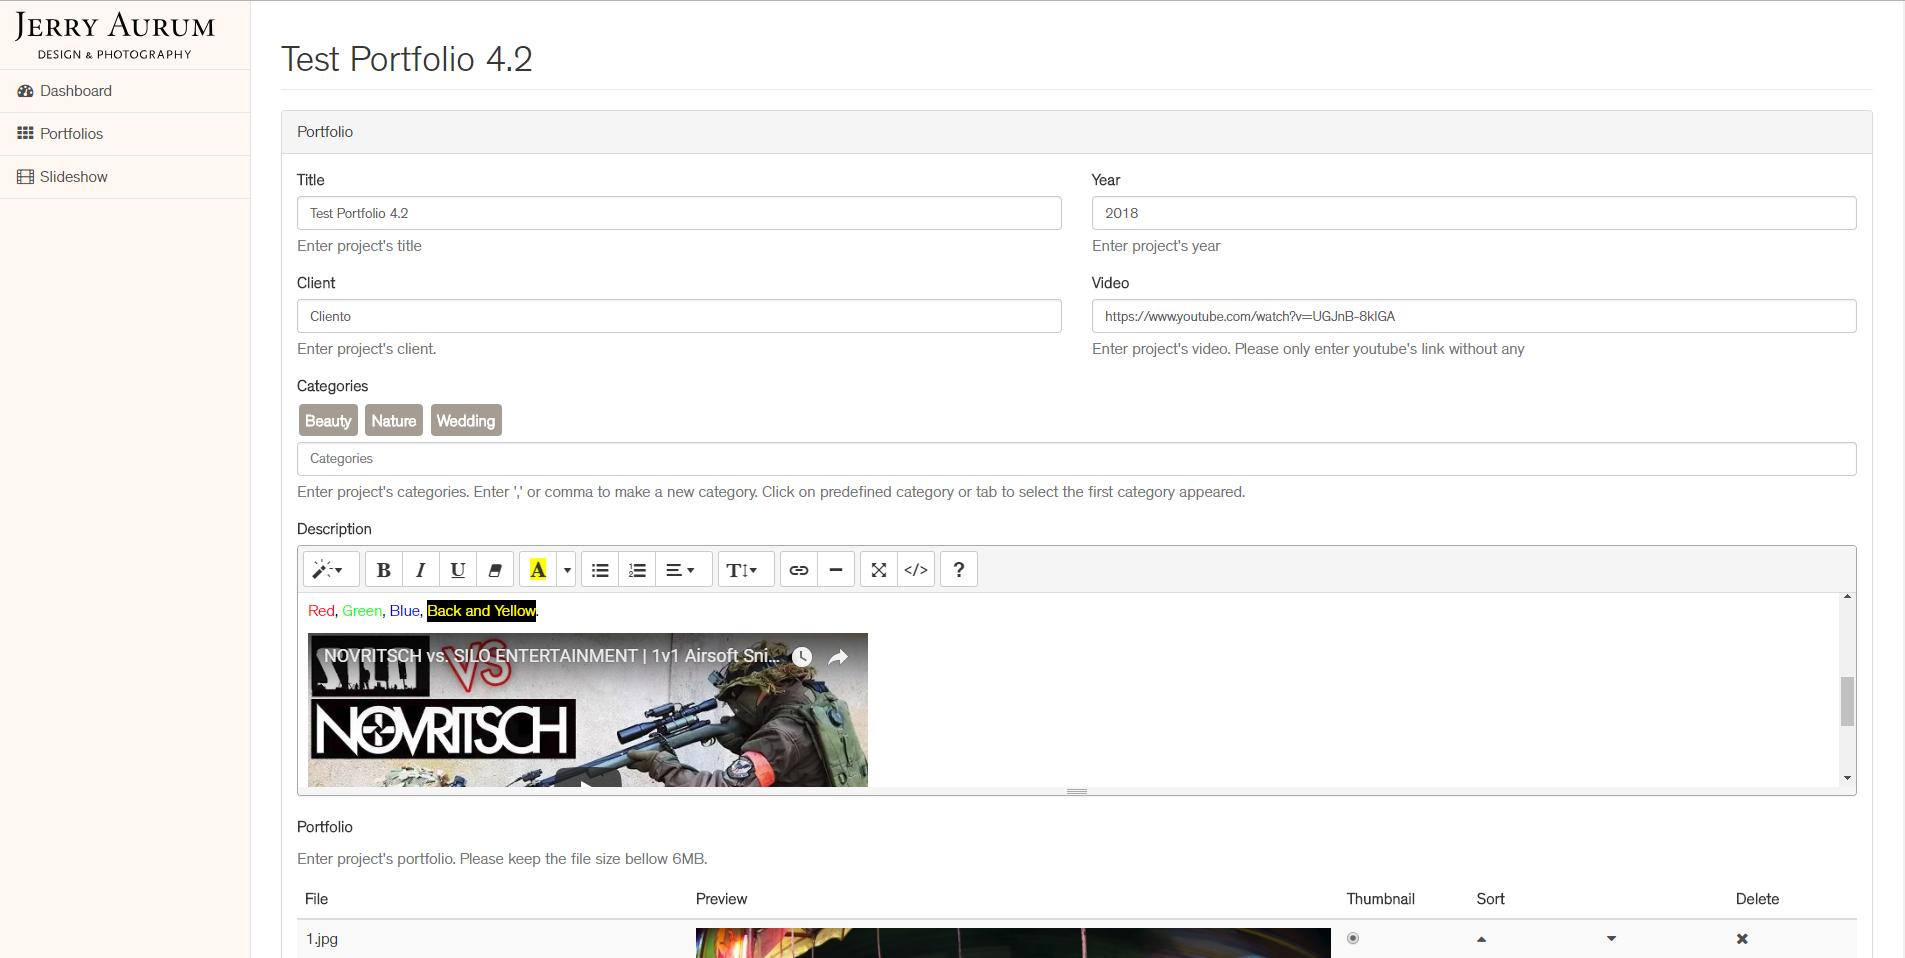Screen dimensions: 1905x958
Task: Delete the 1.jpg file row
Action: tap(1742, 939)
